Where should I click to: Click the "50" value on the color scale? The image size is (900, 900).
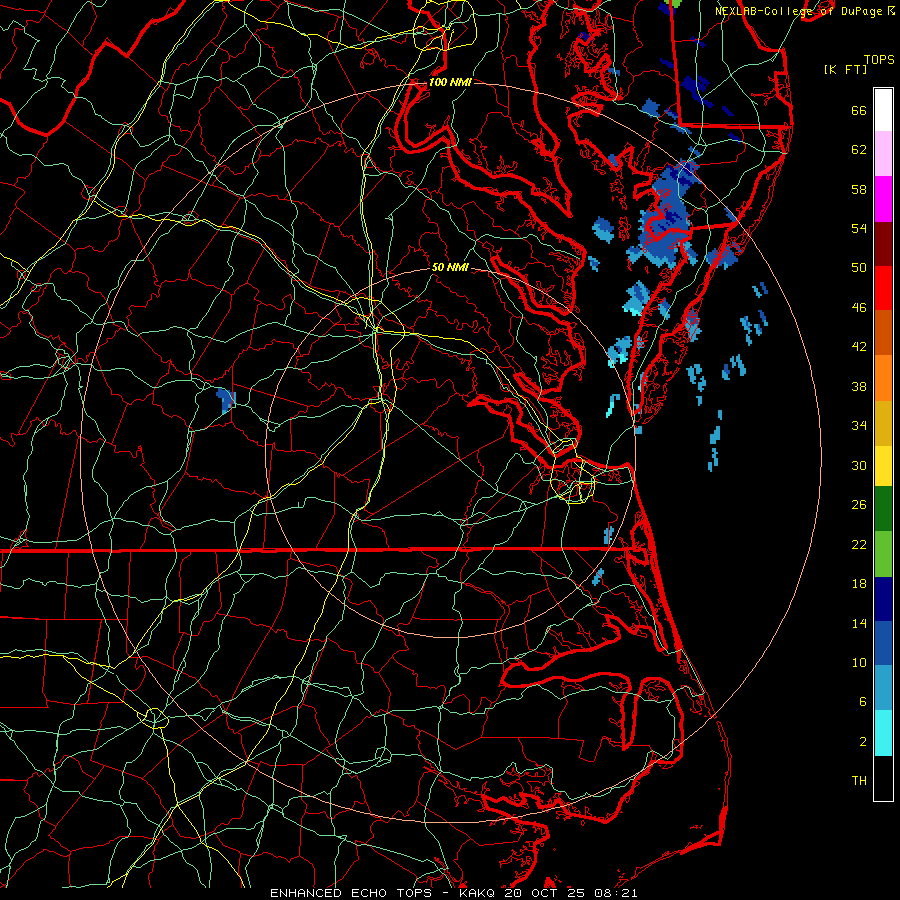pos(859,268)
